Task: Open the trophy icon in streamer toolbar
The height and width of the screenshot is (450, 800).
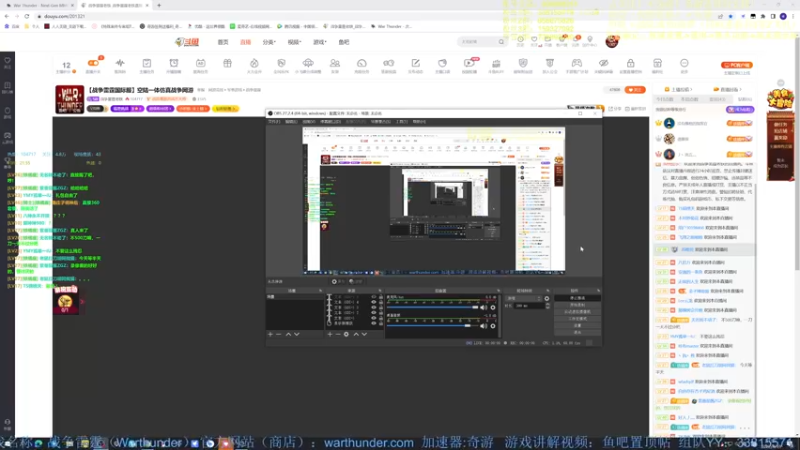Action: tap(549, 65)
